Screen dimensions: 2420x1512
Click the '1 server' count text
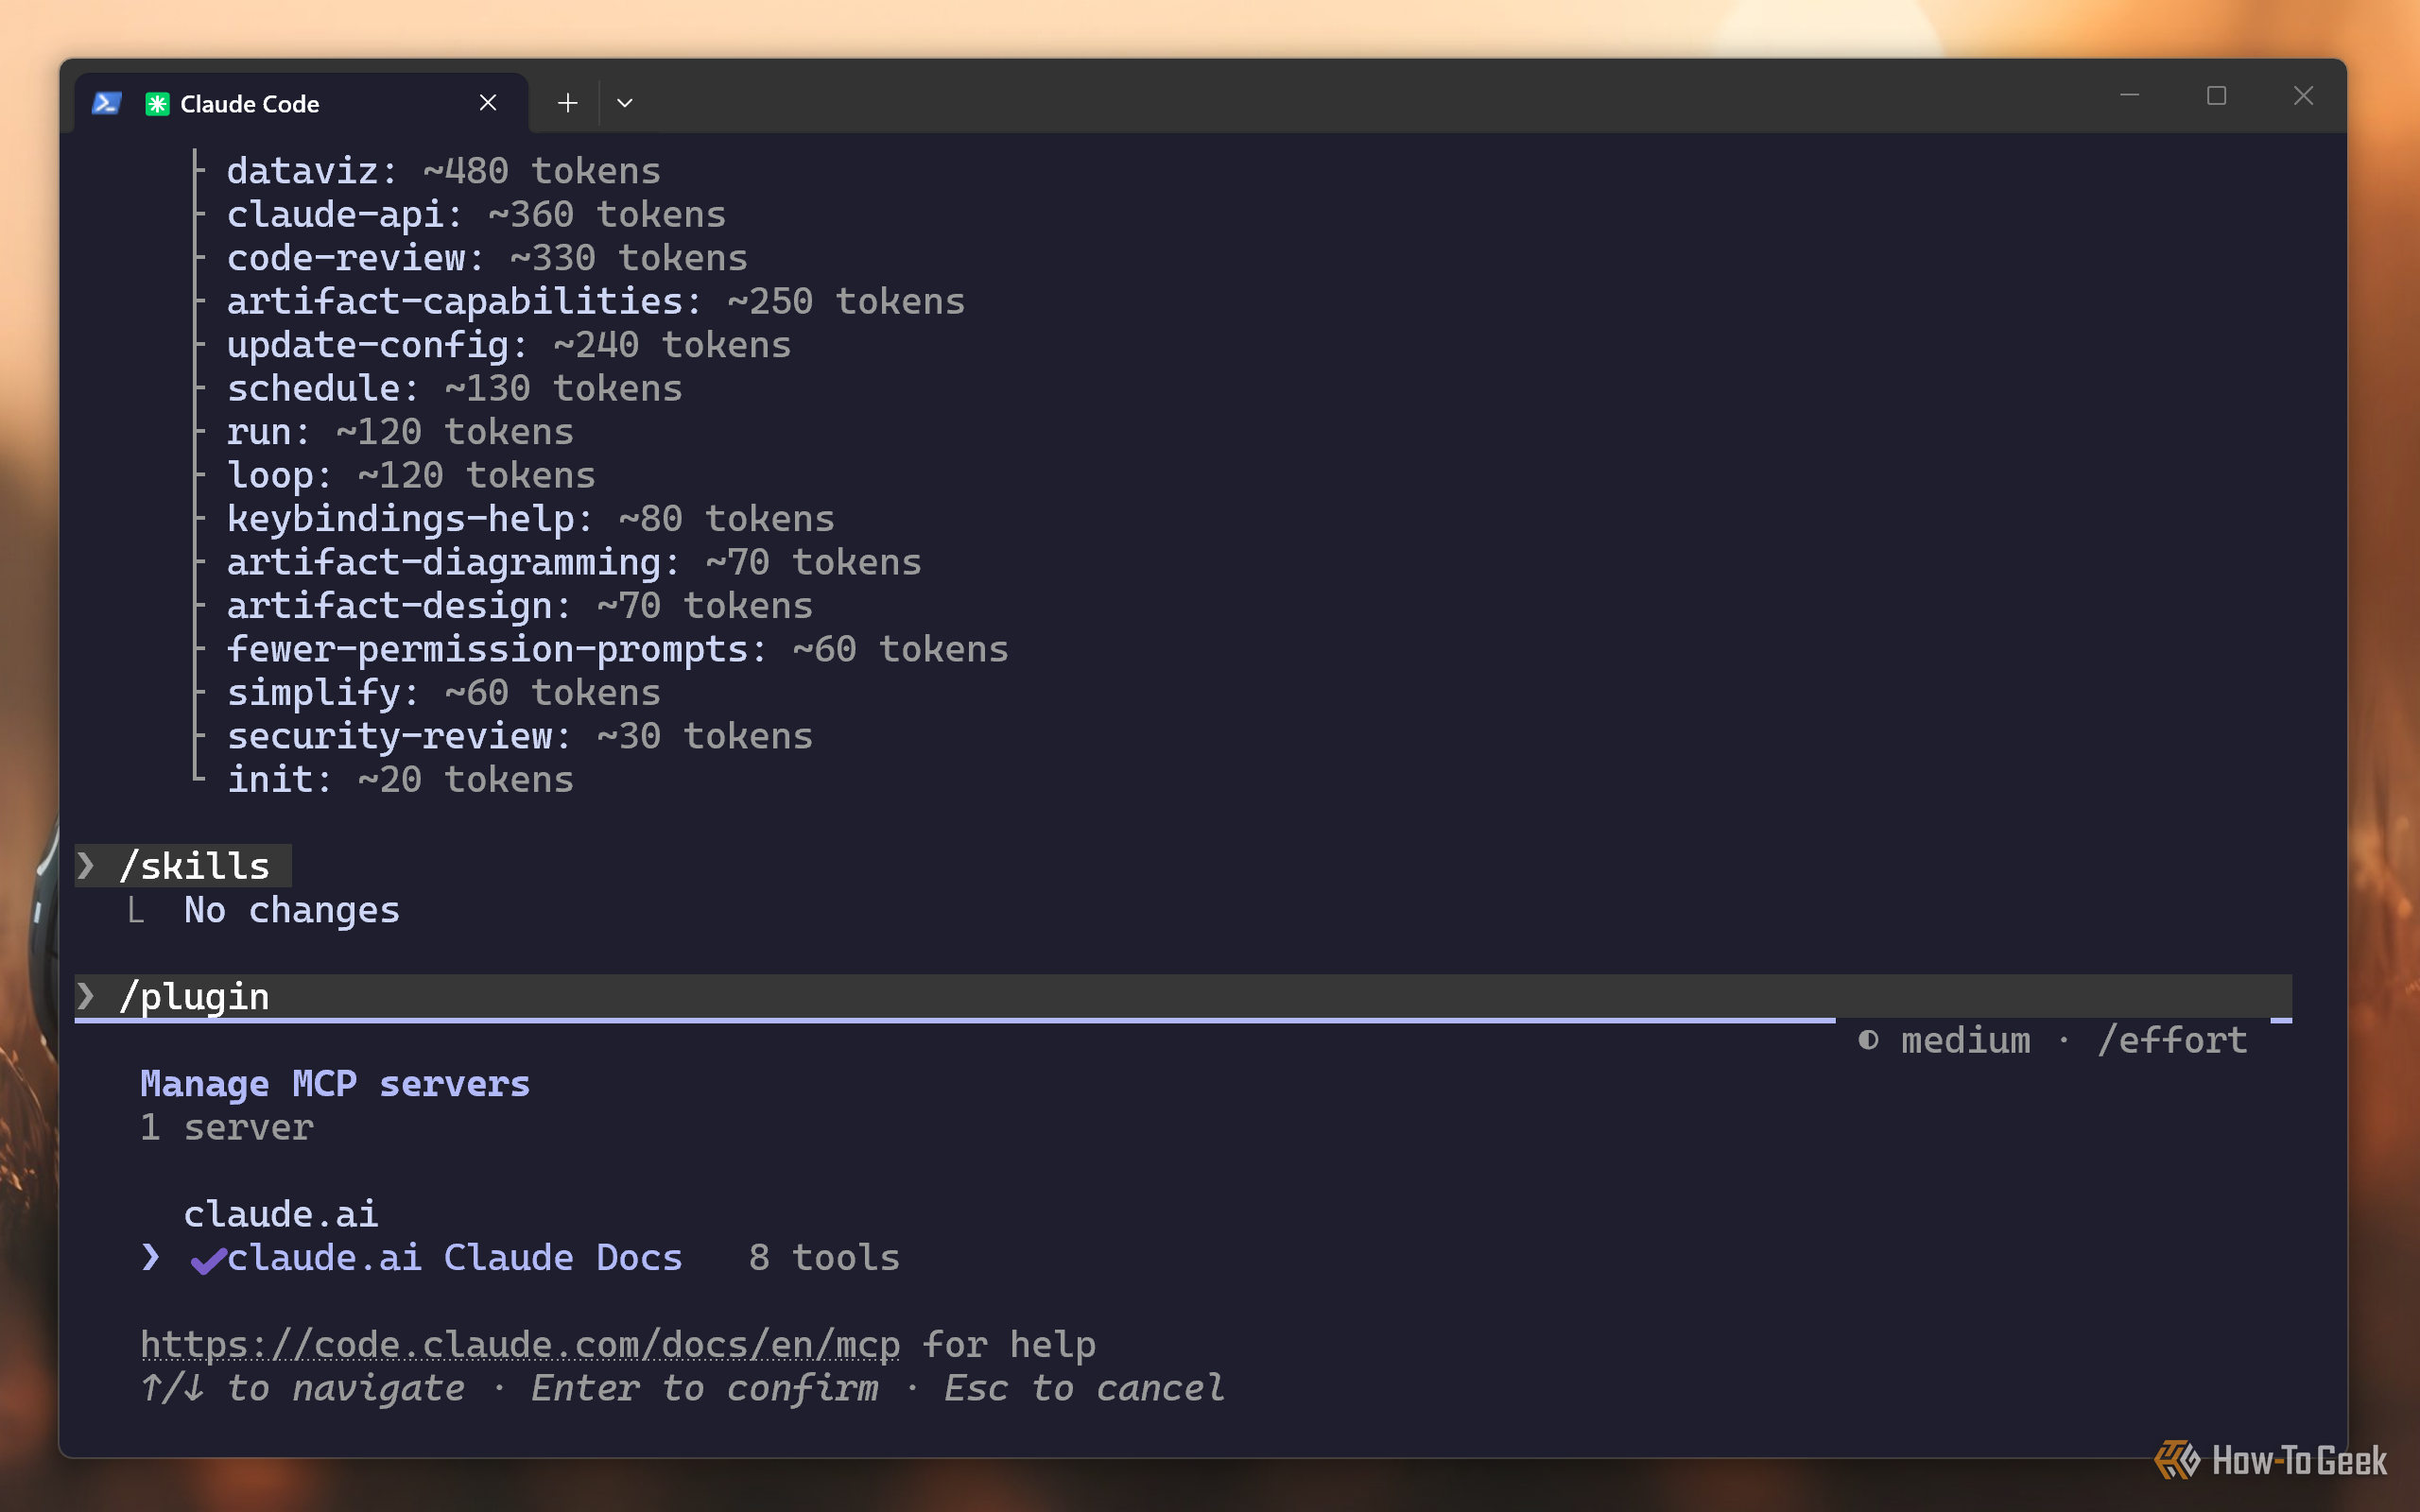tap(227, 1128)
